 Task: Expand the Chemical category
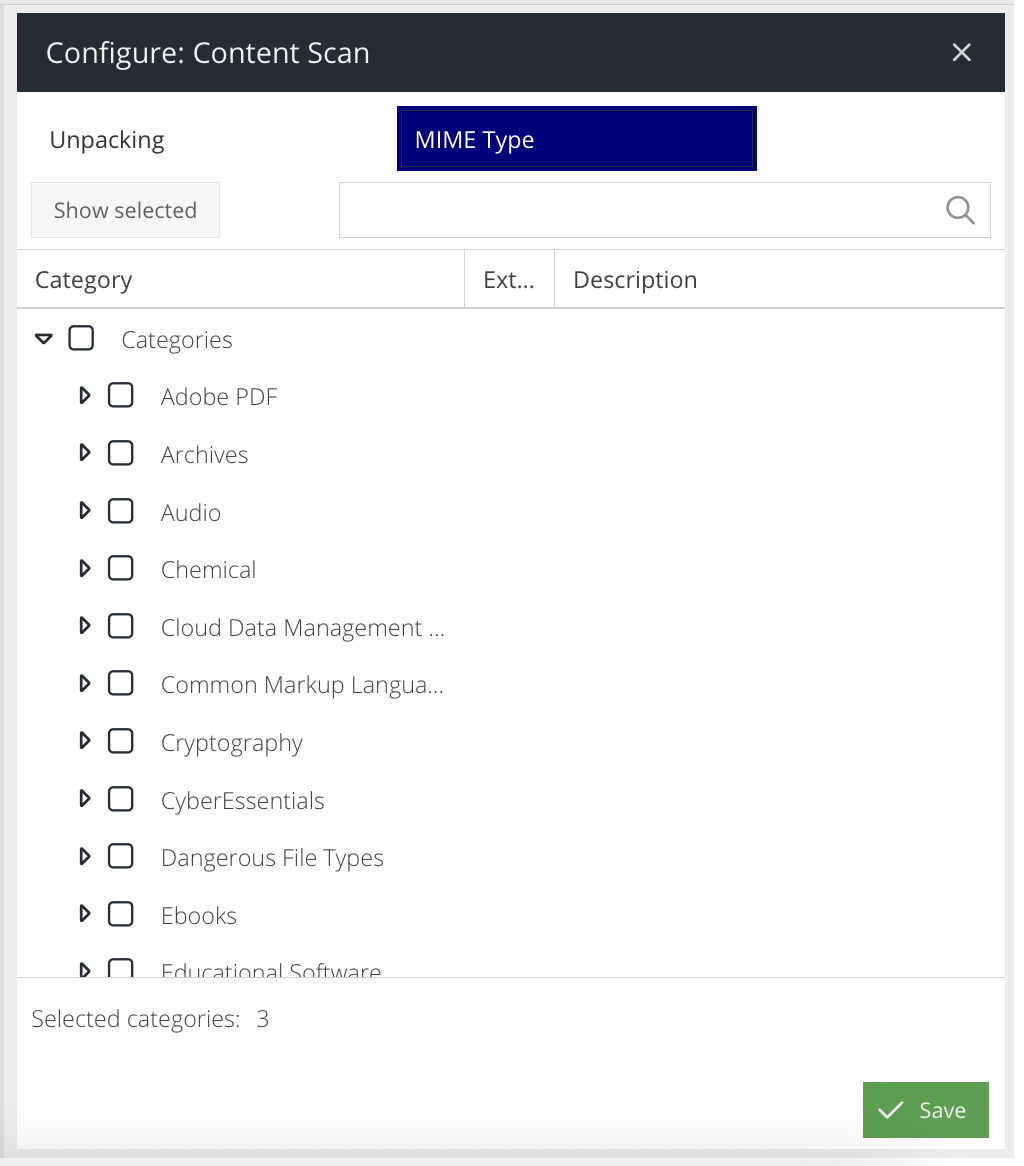[x=85, y=569]
